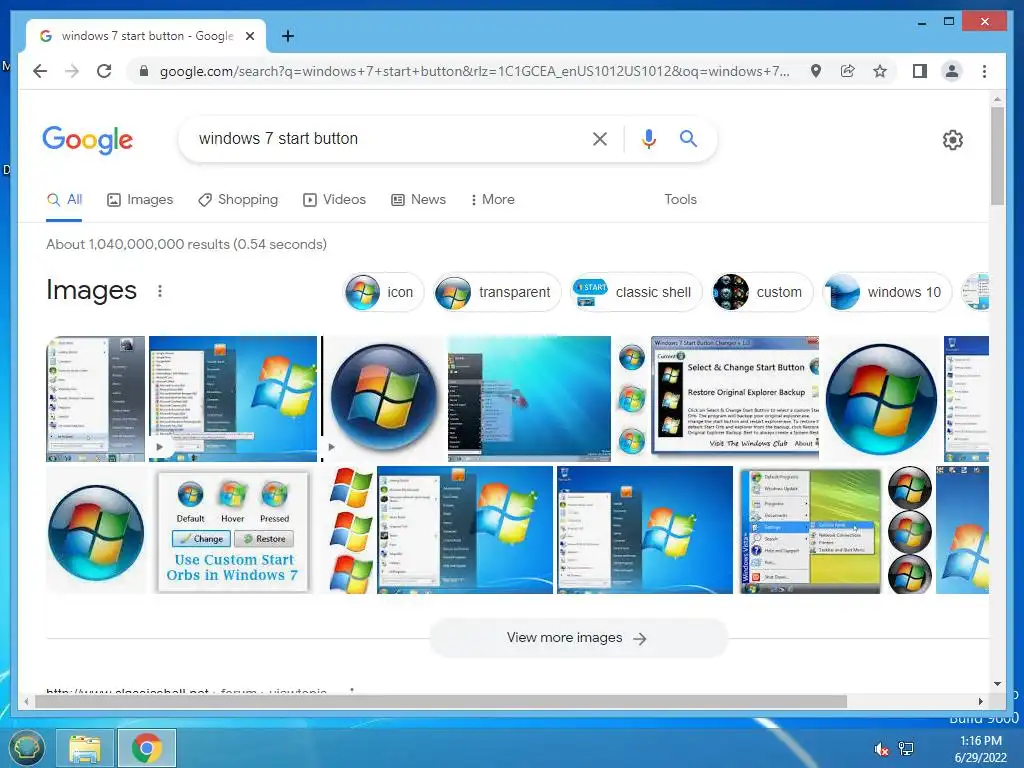Screen dimensions: 1024x768
Task: Filter images by 'icon' chip
Action: (x=383, y=292)
